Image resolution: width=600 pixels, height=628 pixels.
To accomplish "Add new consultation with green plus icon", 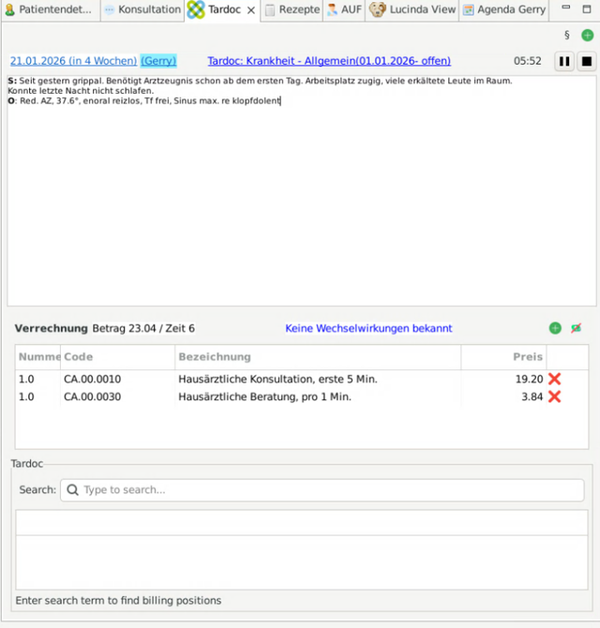I will (587, 35).
